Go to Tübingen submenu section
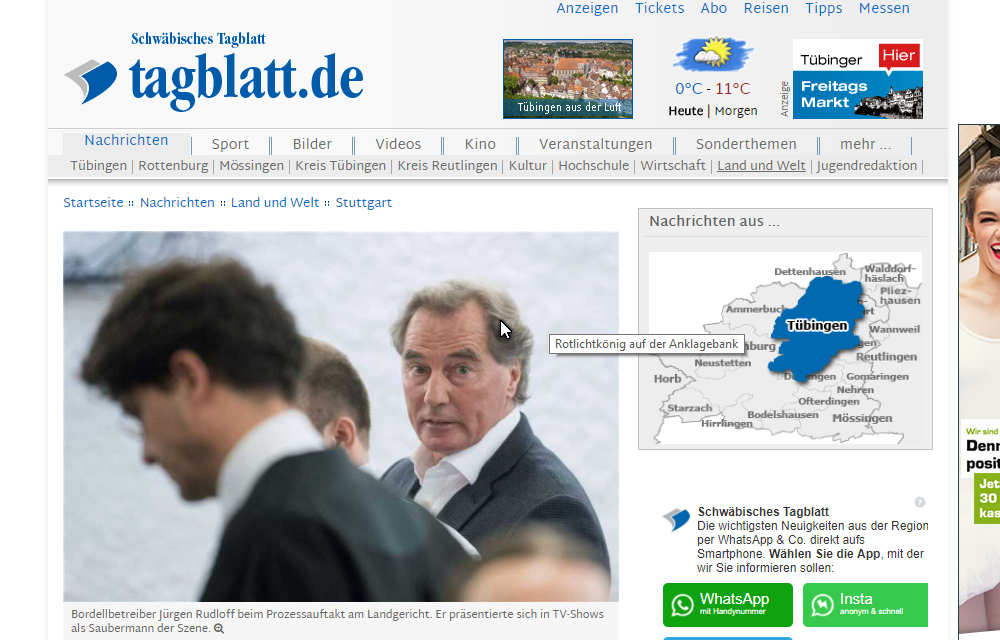The image size is (1000, 640). tap(98, 166)
